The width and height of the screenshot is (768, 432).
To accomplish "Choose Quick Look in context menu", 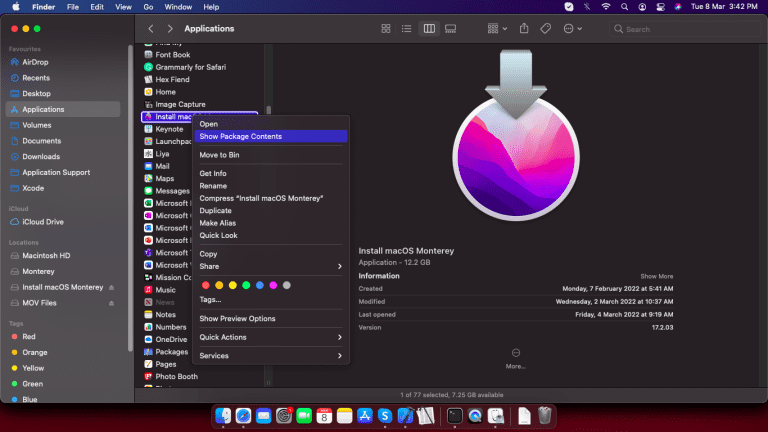I will (x=271, y=235).
